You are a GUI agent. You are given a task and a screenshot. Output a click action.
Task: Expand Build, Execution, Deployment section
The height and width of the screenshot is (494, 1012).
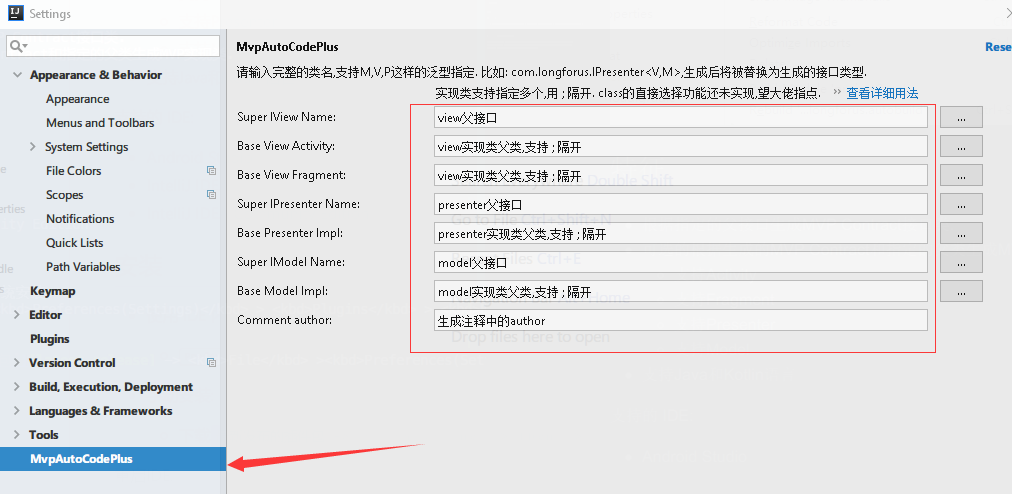(x=17, y=387)
